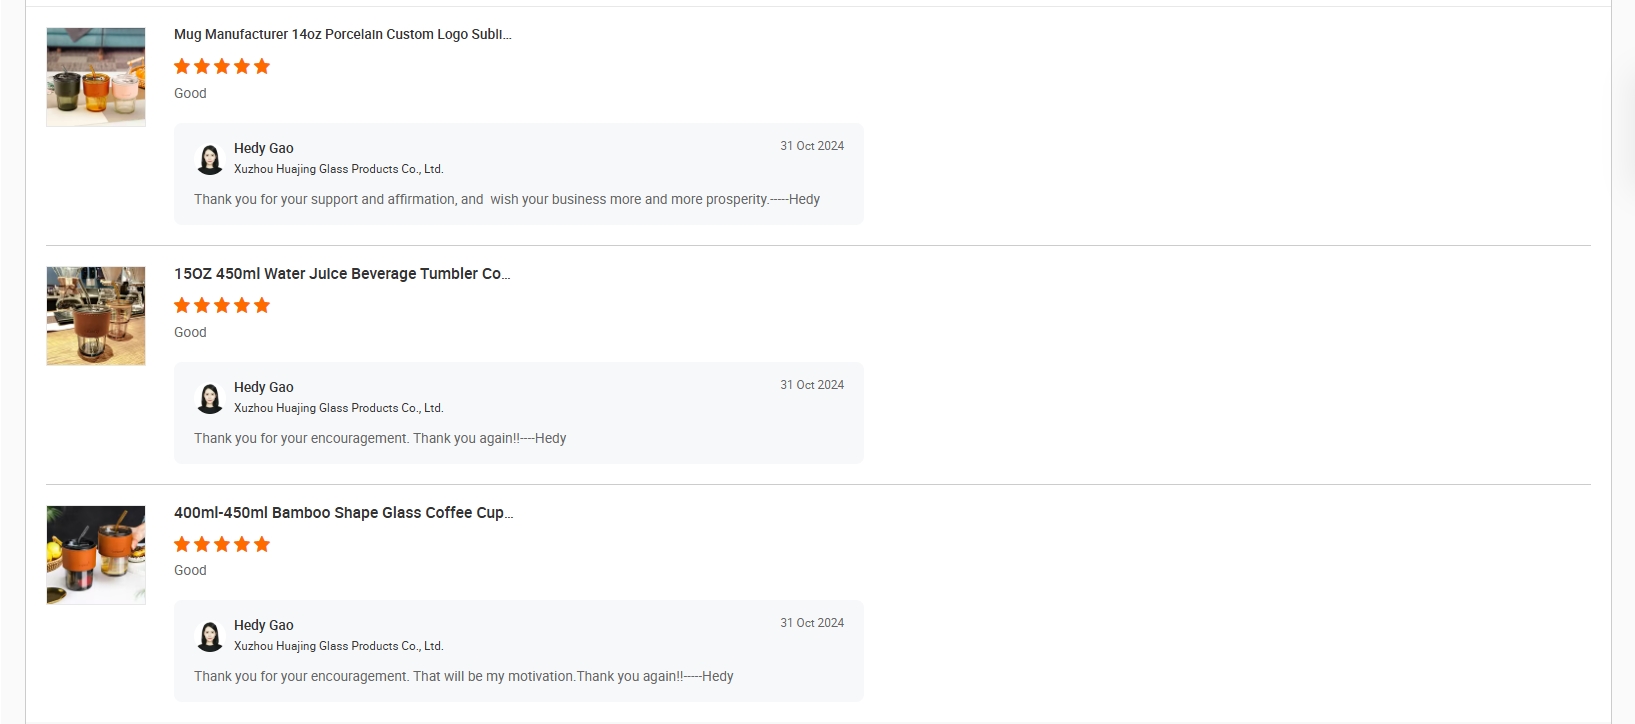Viewport: 1635px width, 724px height.
Task: Click the reply text about motivation
Action: [x=464, y=676]
